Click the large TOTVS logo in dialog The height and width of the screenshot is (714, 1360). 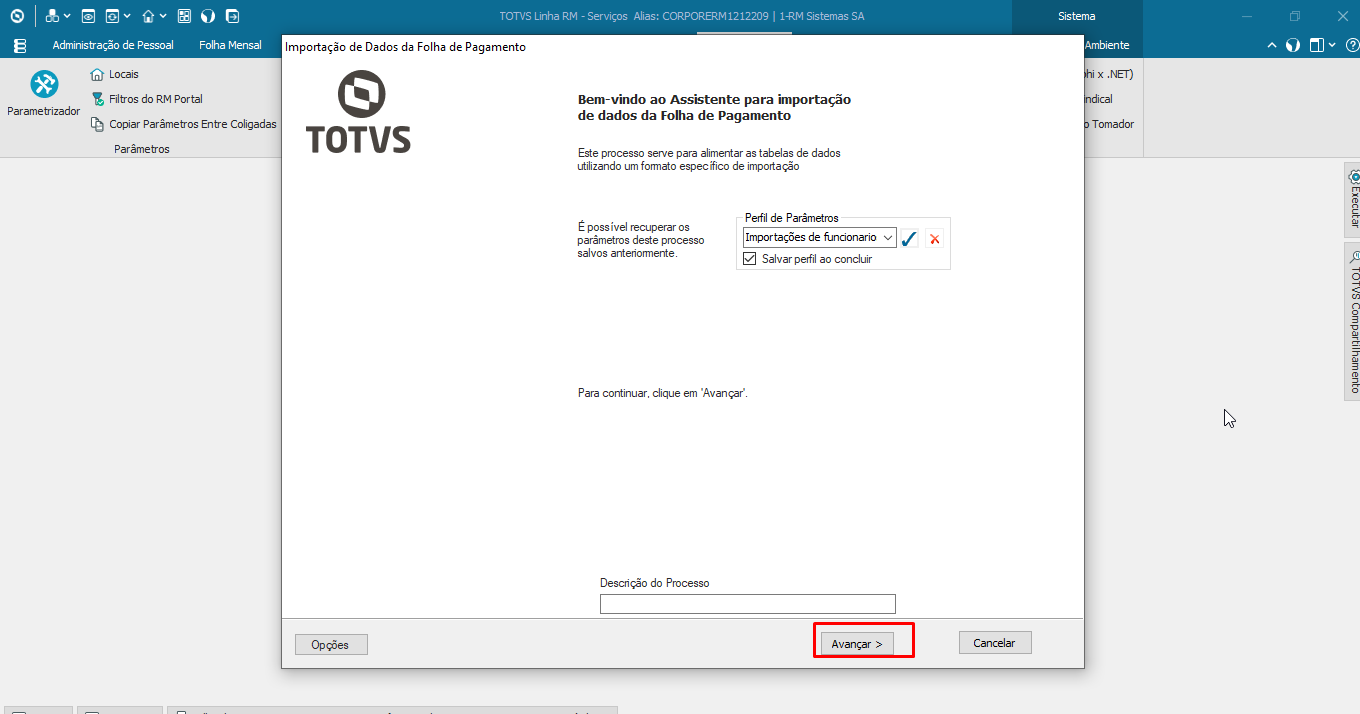click(x=358, y=112)
